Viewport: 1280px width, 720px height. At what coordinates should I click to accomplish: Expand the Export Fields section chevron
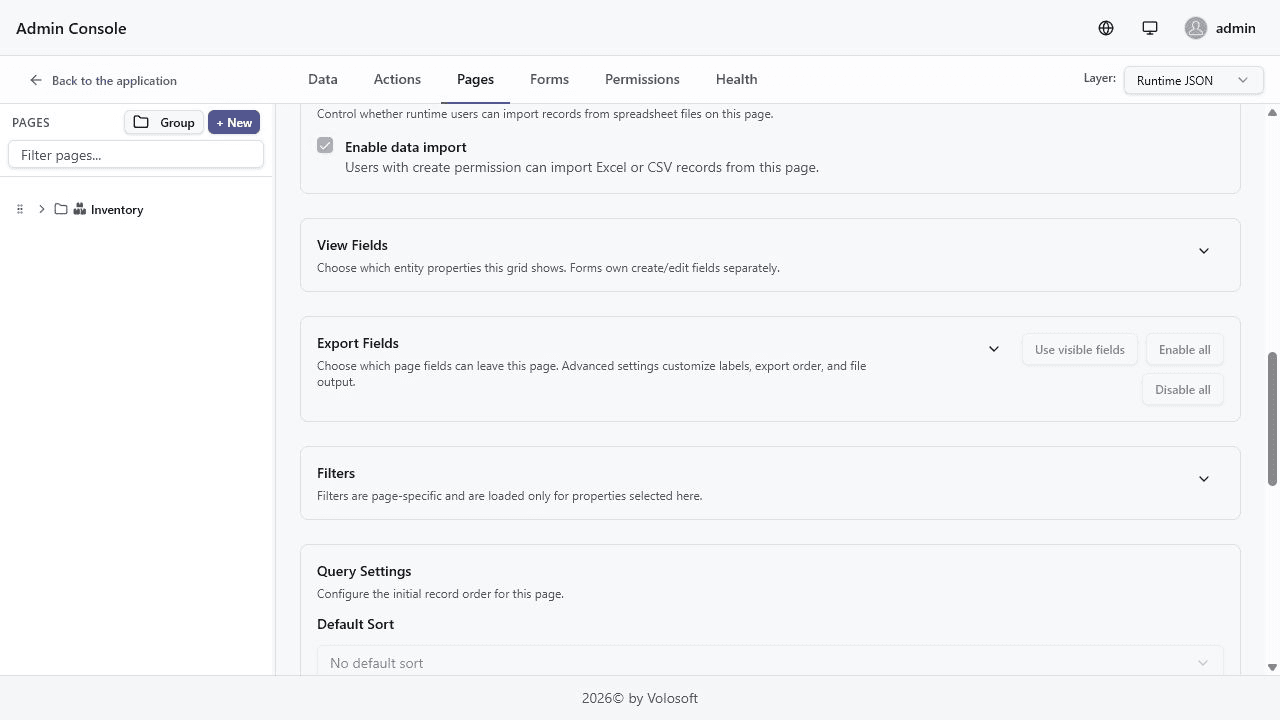click(994, 349)
